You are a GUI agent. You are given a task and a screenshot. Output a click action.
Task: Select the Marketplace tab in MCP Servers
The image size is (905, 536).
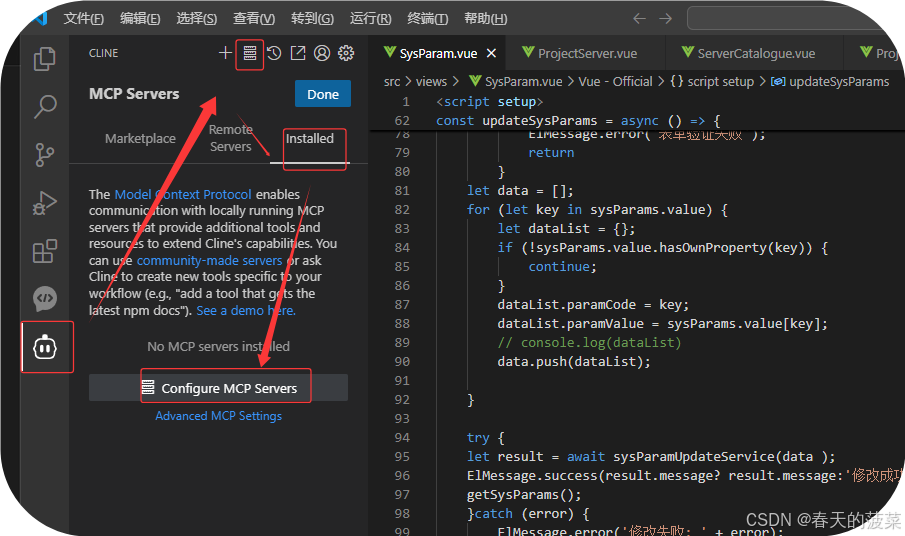point(140,138)
